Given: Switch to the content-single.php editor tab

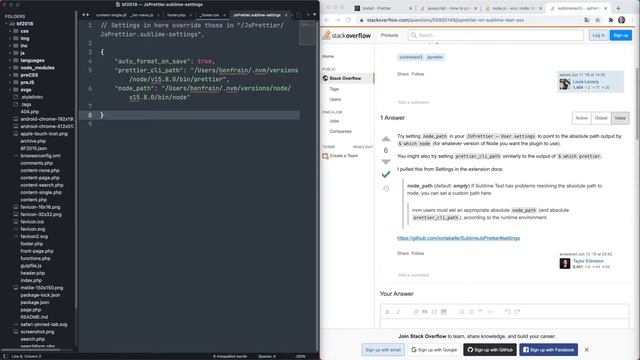Looking at the screenshot, I should click(111, 15).
